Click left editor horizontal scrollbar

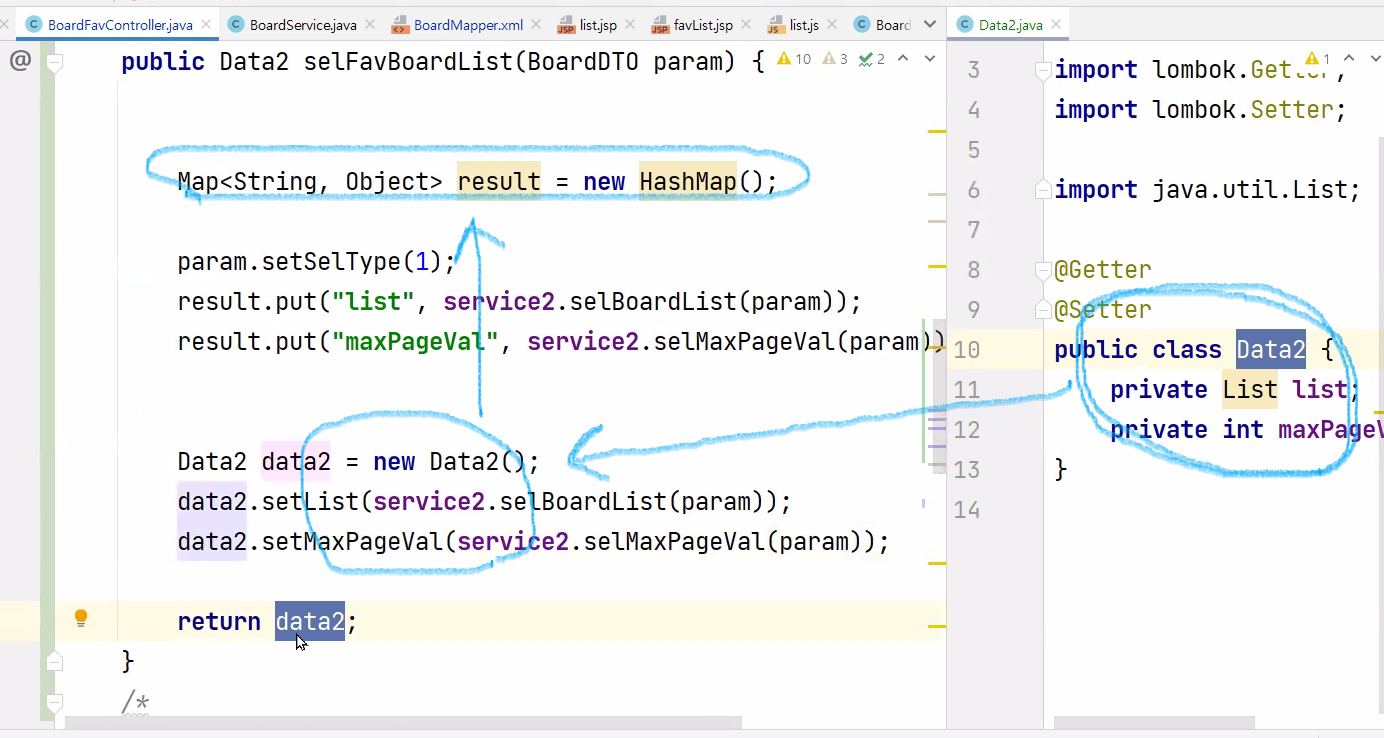click(x=403, y=722)
